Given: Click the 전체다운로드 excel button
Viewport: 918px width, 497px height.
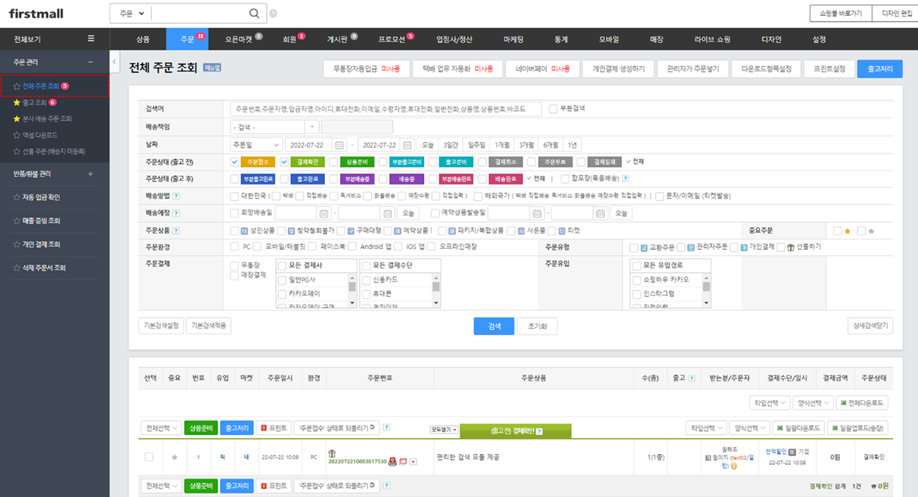Looking at the screenshot, I should [x=862, y=403].
